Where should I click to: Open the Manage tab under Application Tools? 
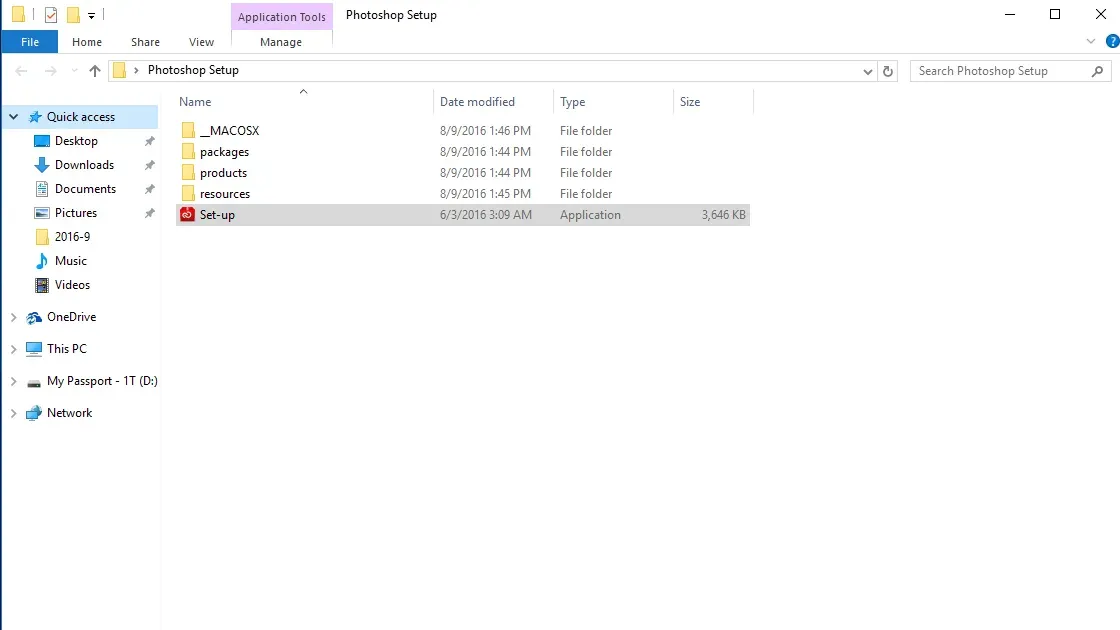(281, 42)
